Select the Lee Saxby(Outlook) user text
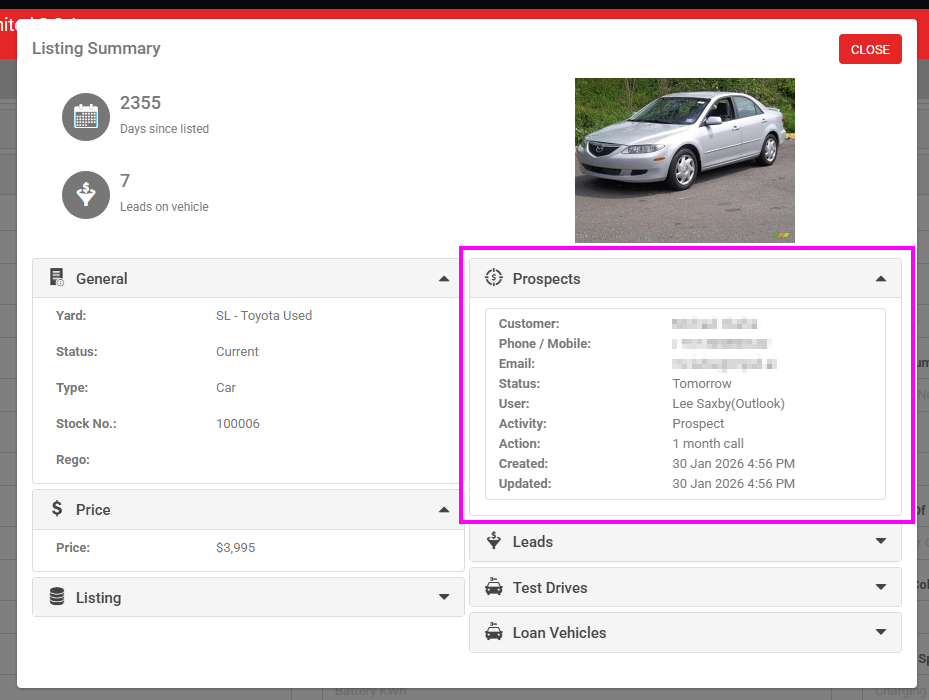929x700 pixels. [x=728, y=404]
